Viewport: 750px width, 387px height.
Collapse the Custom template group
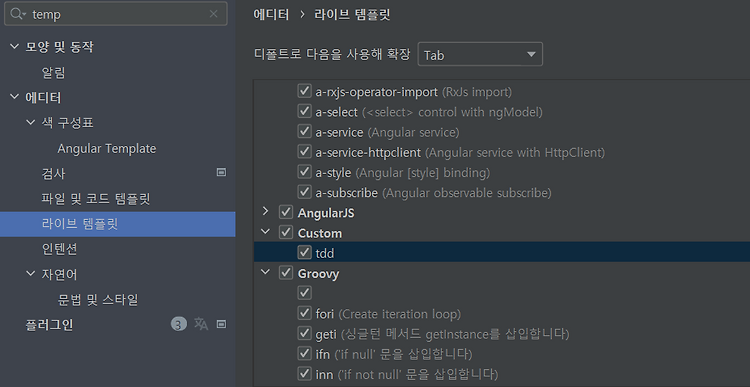point(265,232)
